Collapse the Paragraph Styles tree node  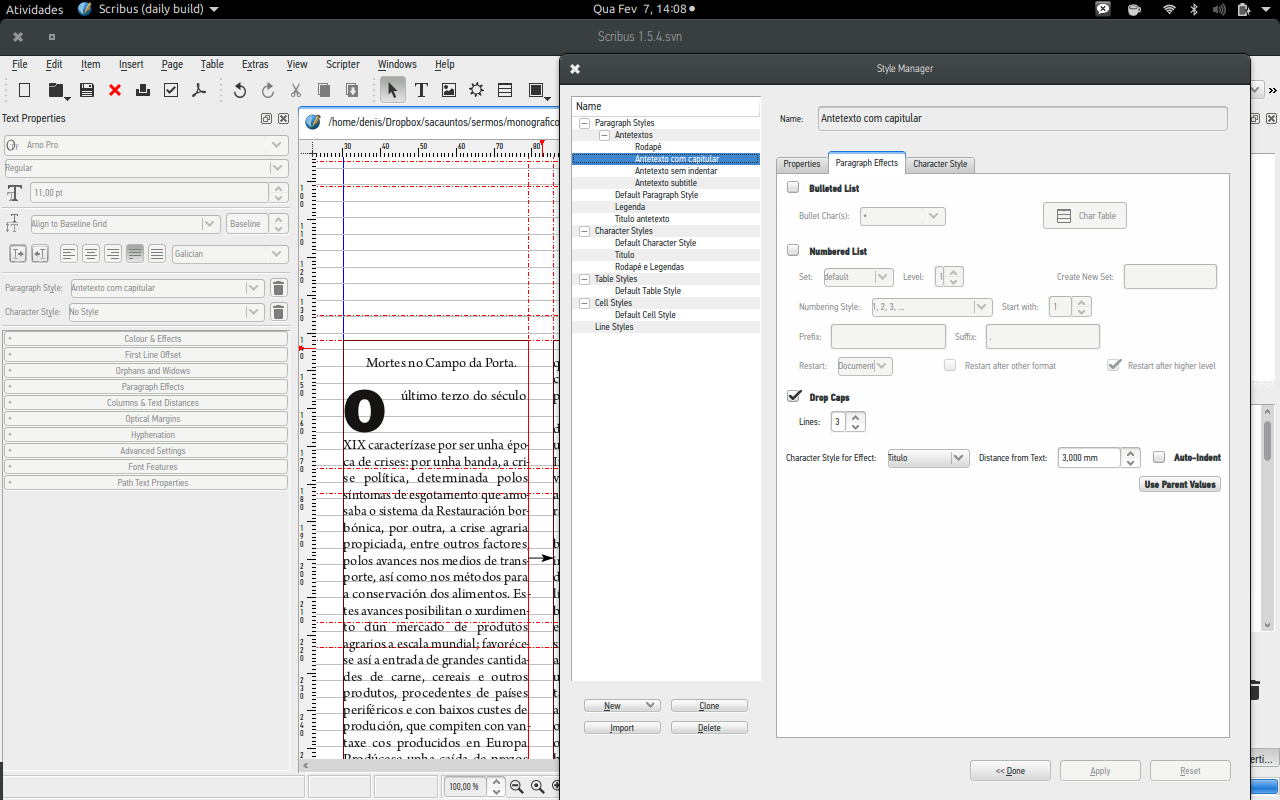(x=584, y=123)
